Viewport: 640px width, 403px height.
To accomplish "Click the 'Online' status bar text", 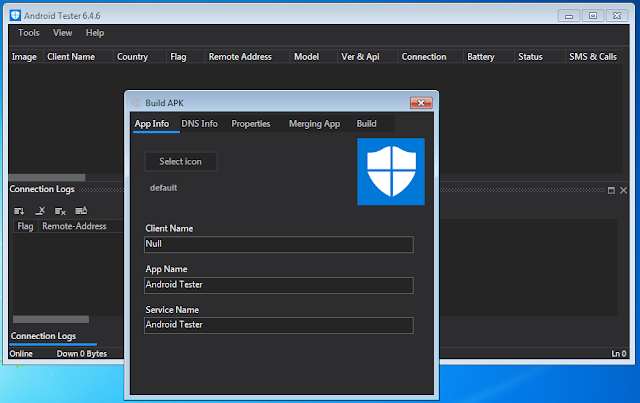I will (x=21, y=354).
